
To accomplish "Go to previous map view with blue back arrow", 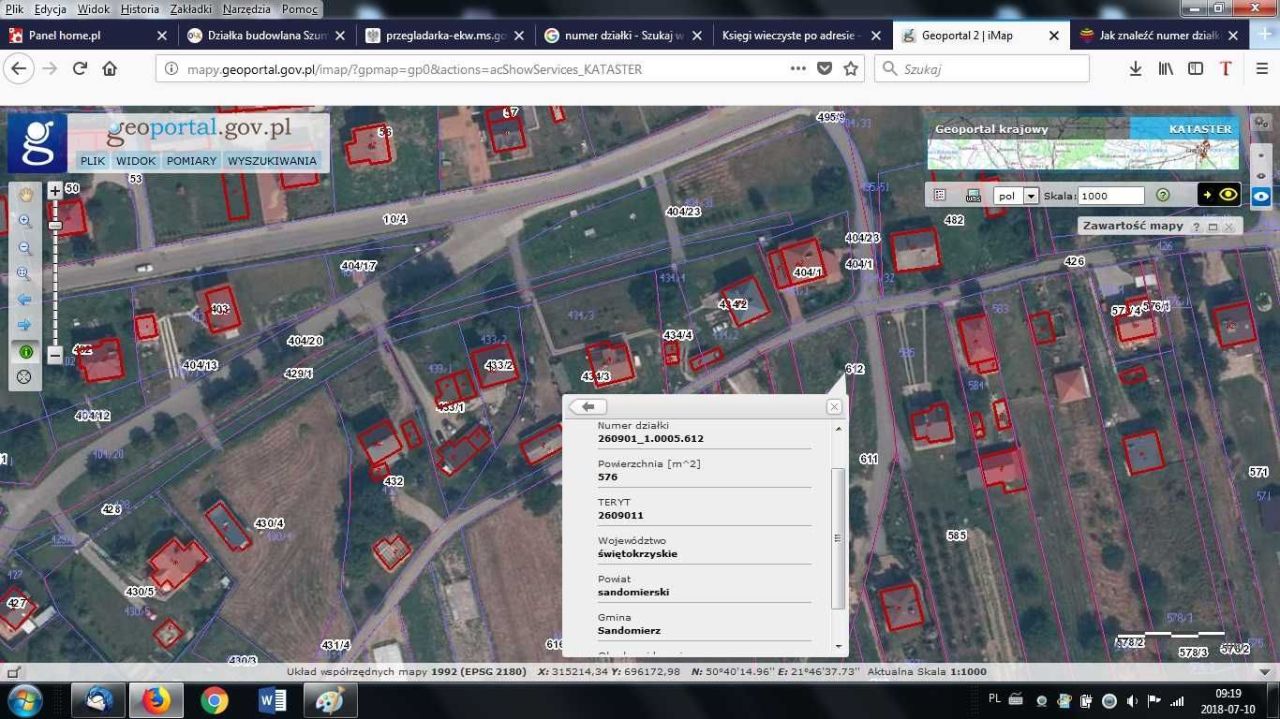I will (x=26, y=299).
